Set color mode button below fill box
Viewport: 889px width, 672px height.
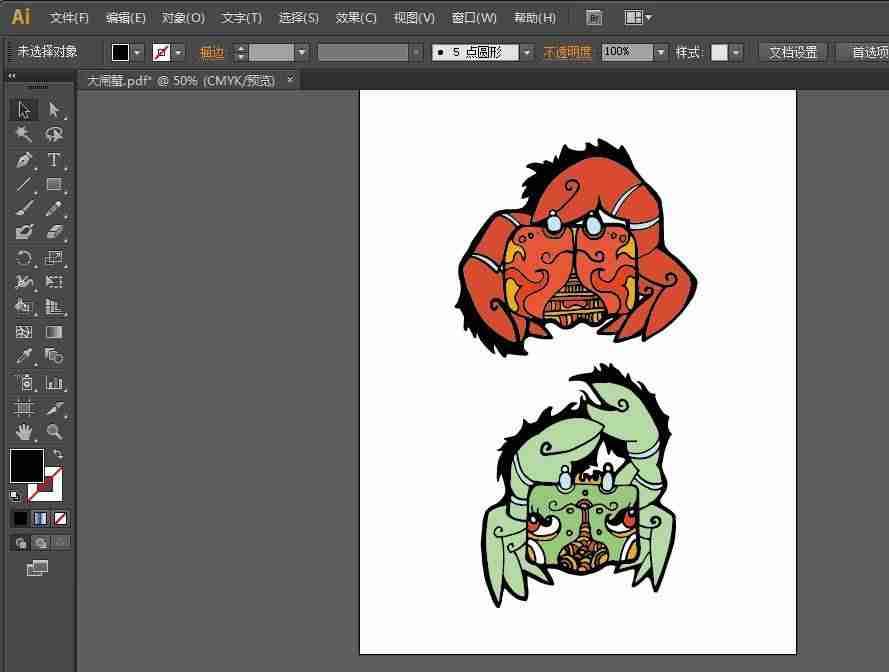click(20, 518)
